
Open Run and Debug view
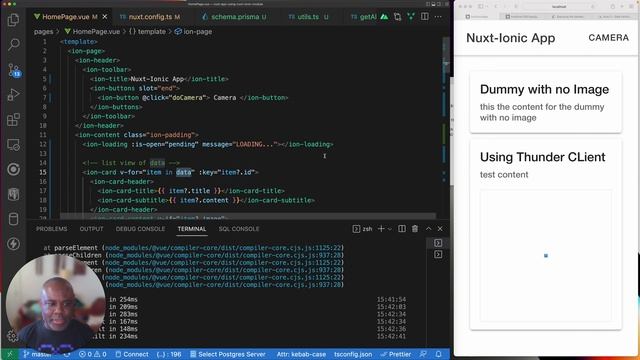pyautogui.click(x=13, y=95)
